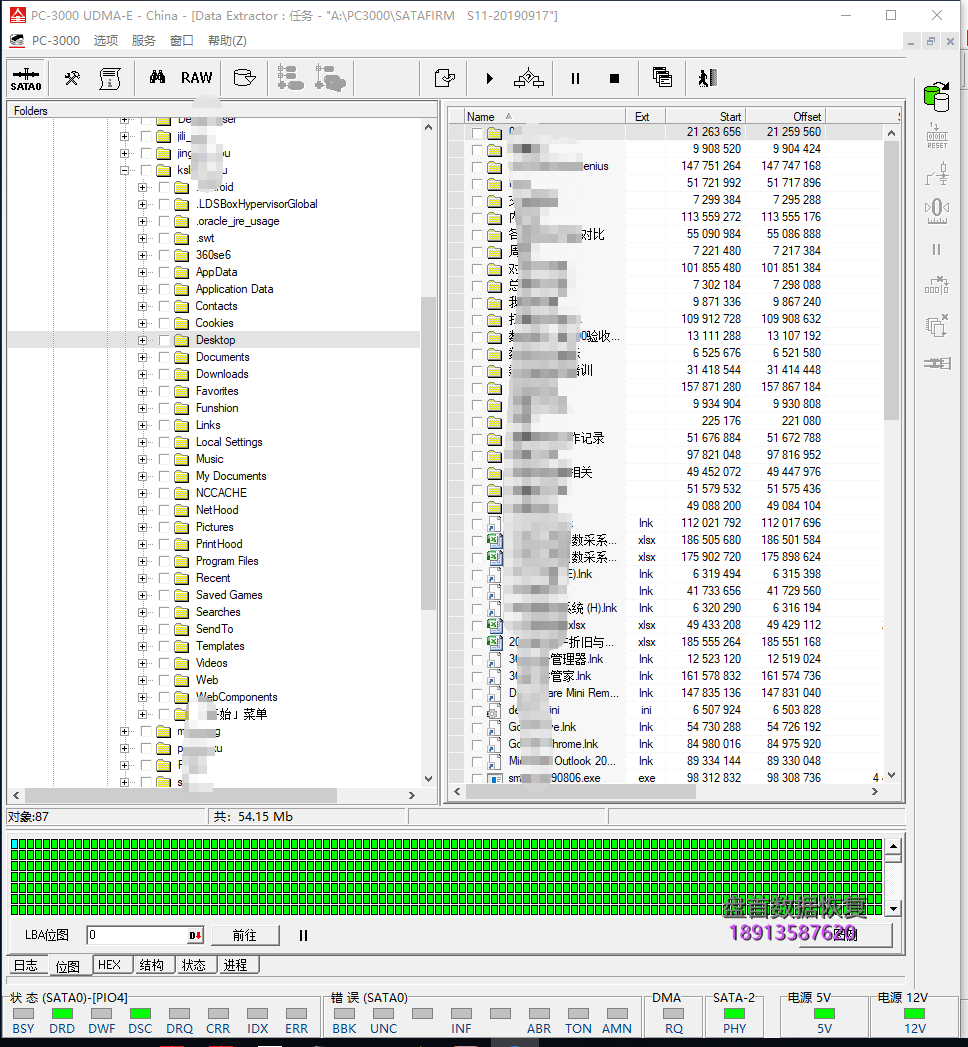Check the Downloads folder checkbox
Image resolution: width=968 pixels, height=1047 pixels.
pyautogui.click(x=164, y=374)
